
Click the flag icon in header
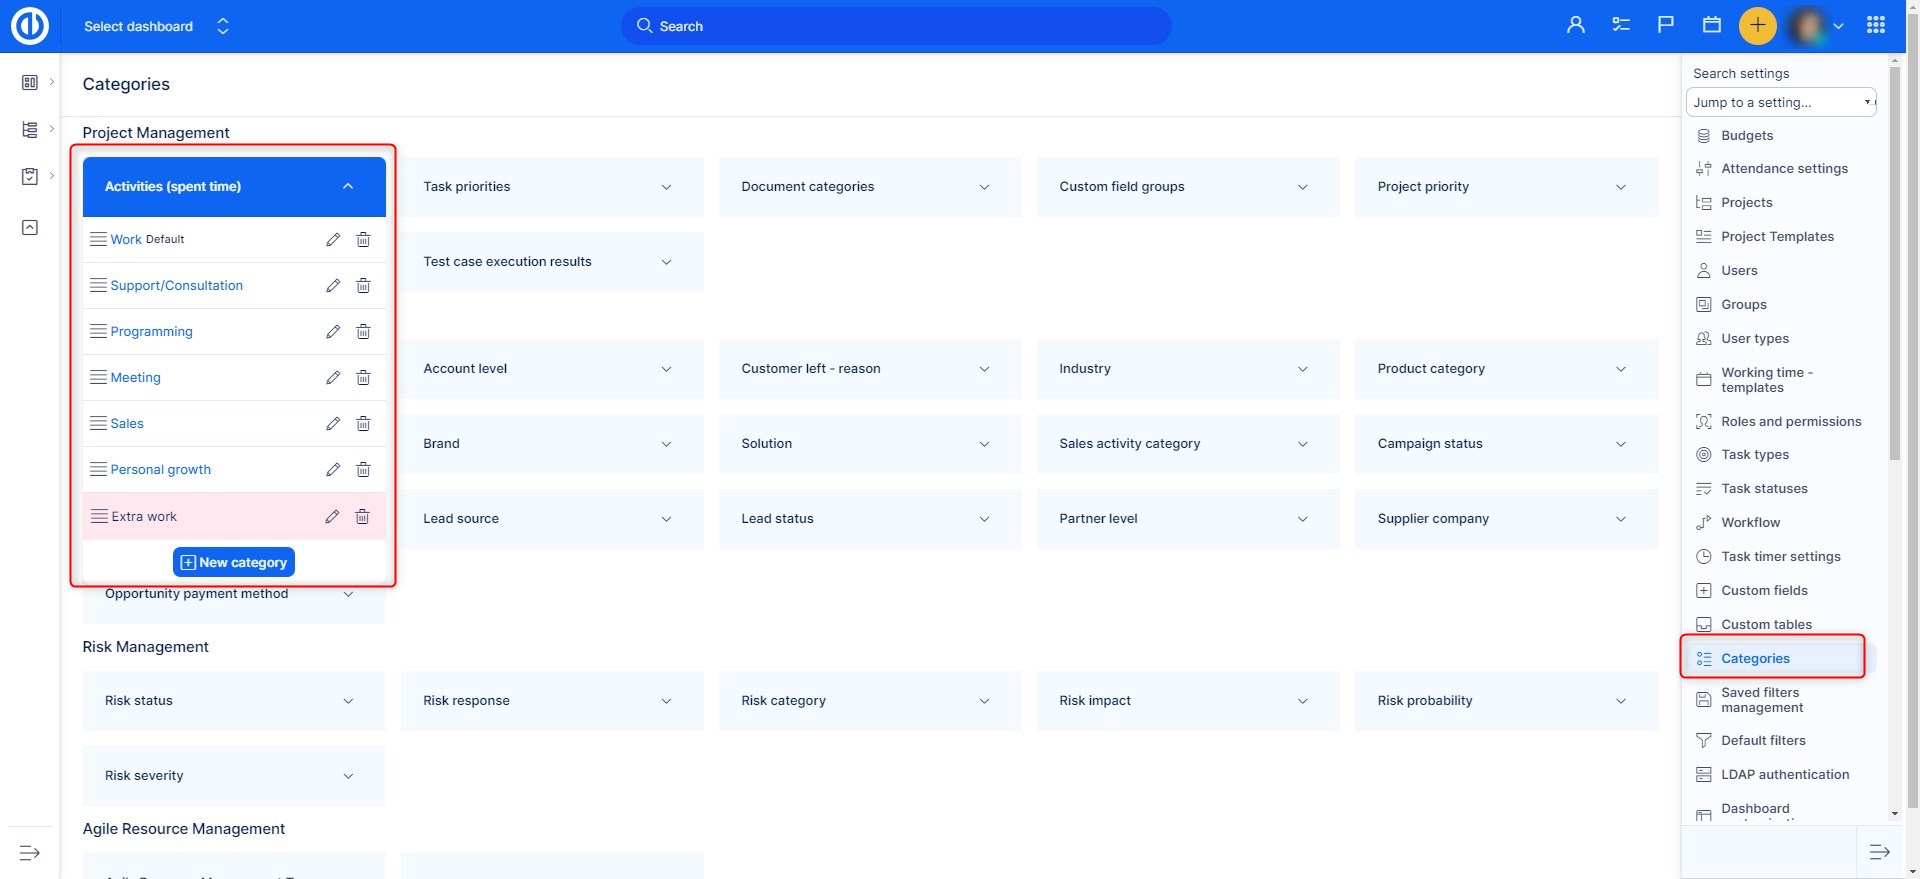1665,26
